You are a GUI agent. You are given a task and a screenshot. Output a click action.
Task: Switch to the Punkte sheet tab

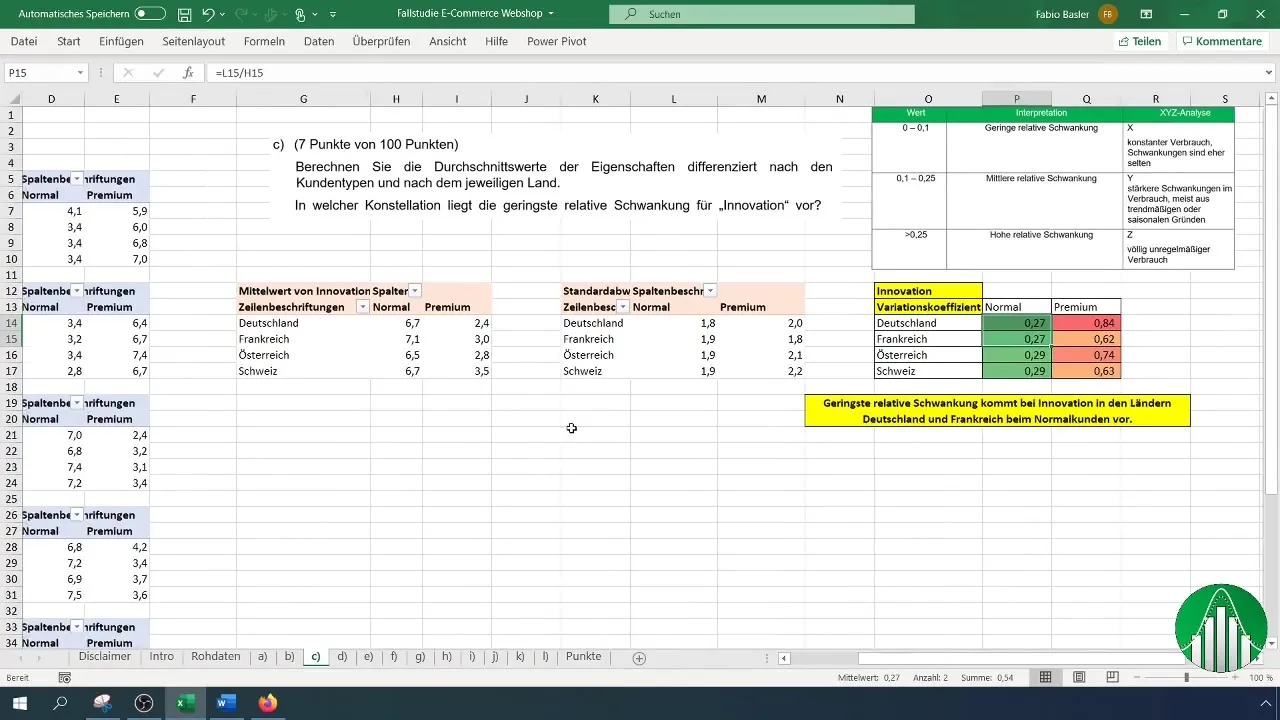click(584, 657)
